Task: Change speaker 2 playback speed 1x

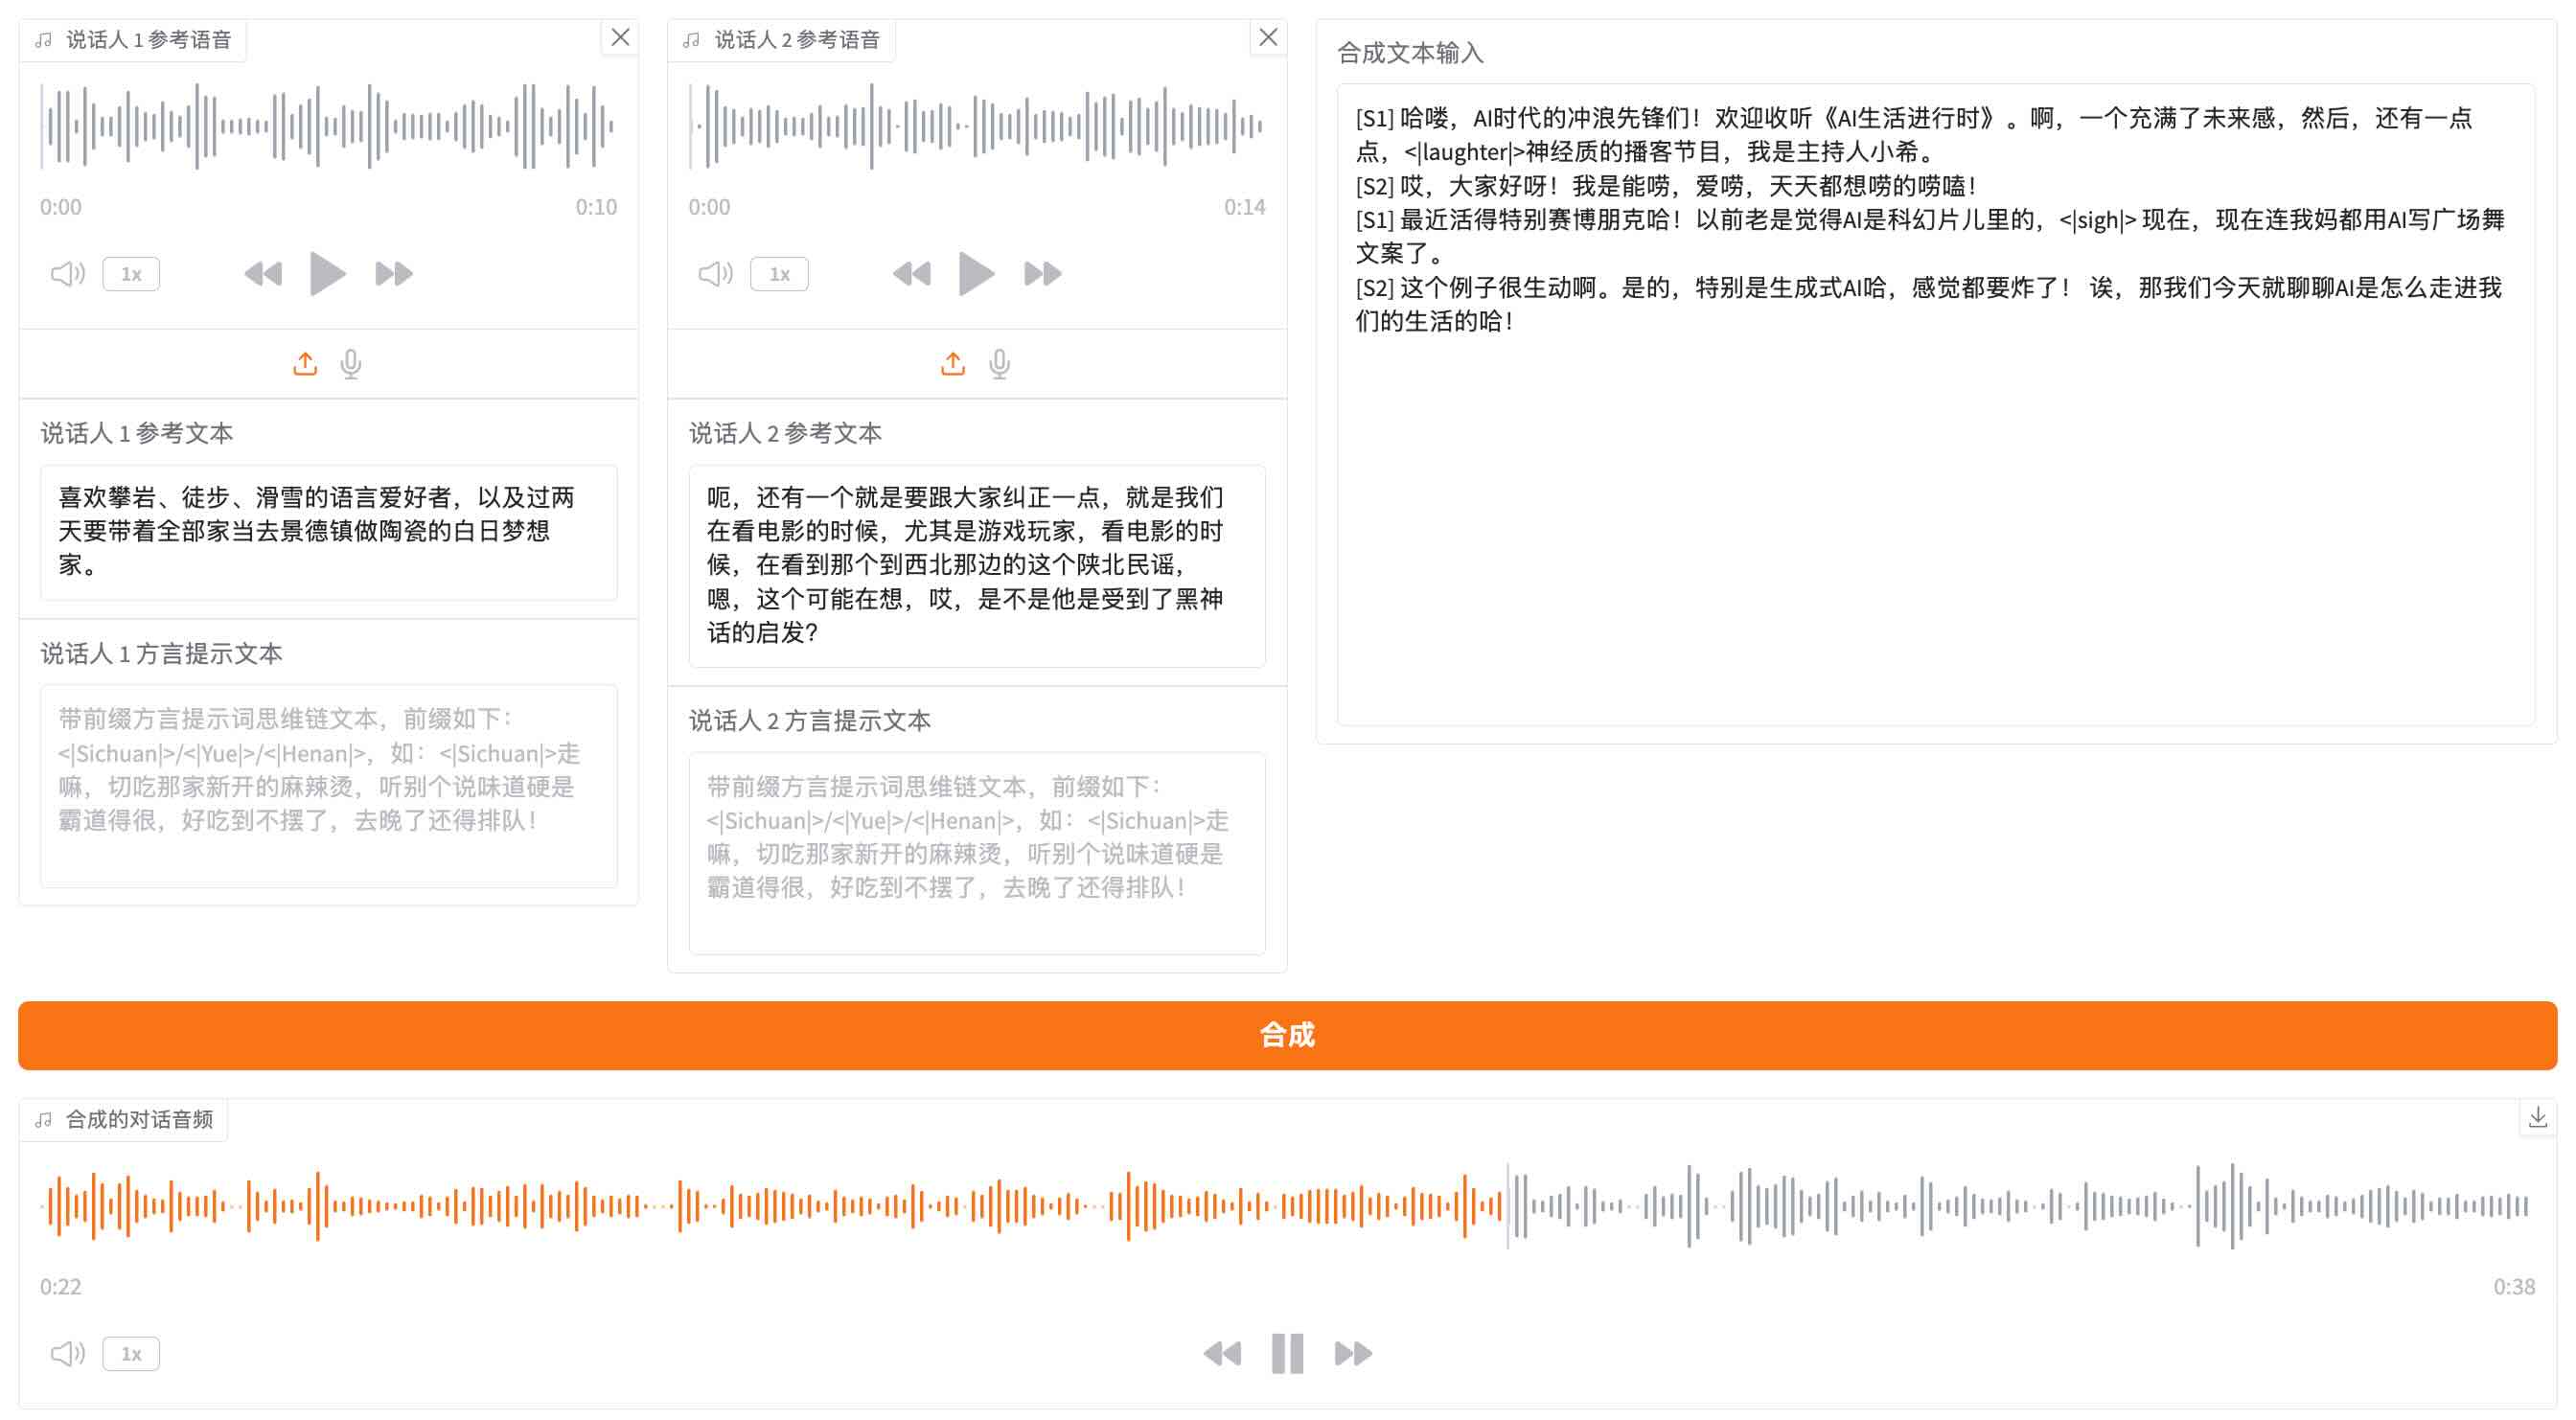Action: click(779, 273)
